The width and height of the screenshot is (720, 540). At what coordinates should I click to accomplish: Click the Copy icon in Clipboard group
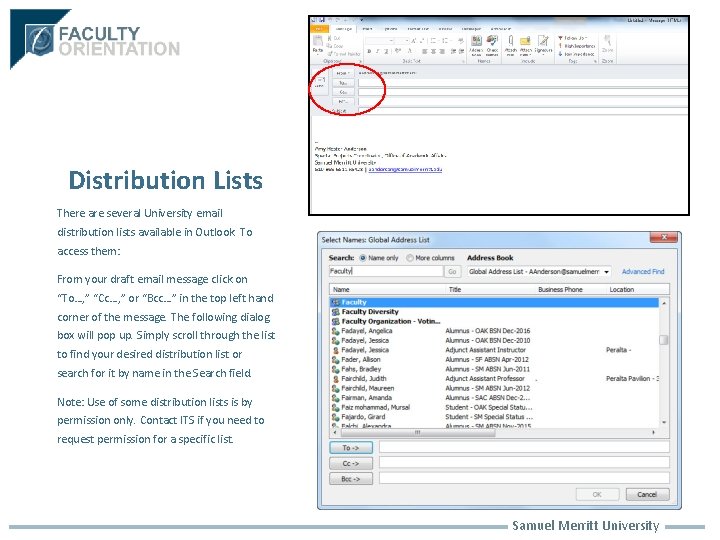[x=329, y=46]
